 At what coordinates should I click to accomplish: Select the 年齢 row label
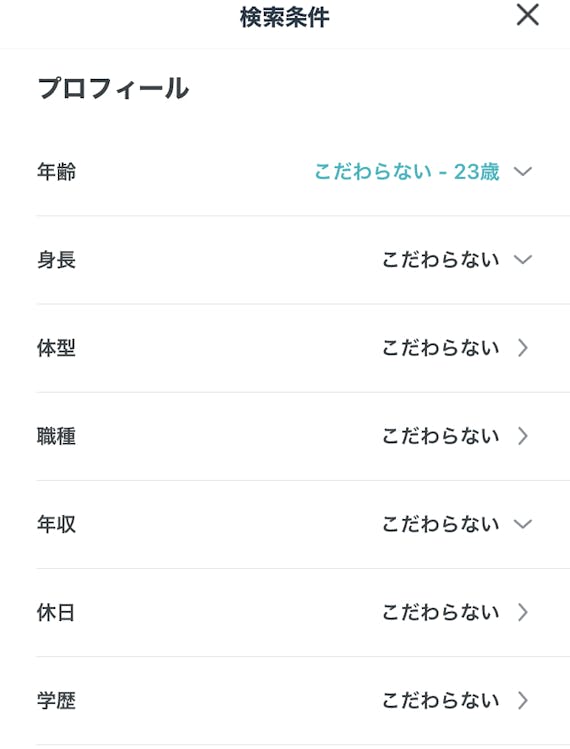coord(56,171)
